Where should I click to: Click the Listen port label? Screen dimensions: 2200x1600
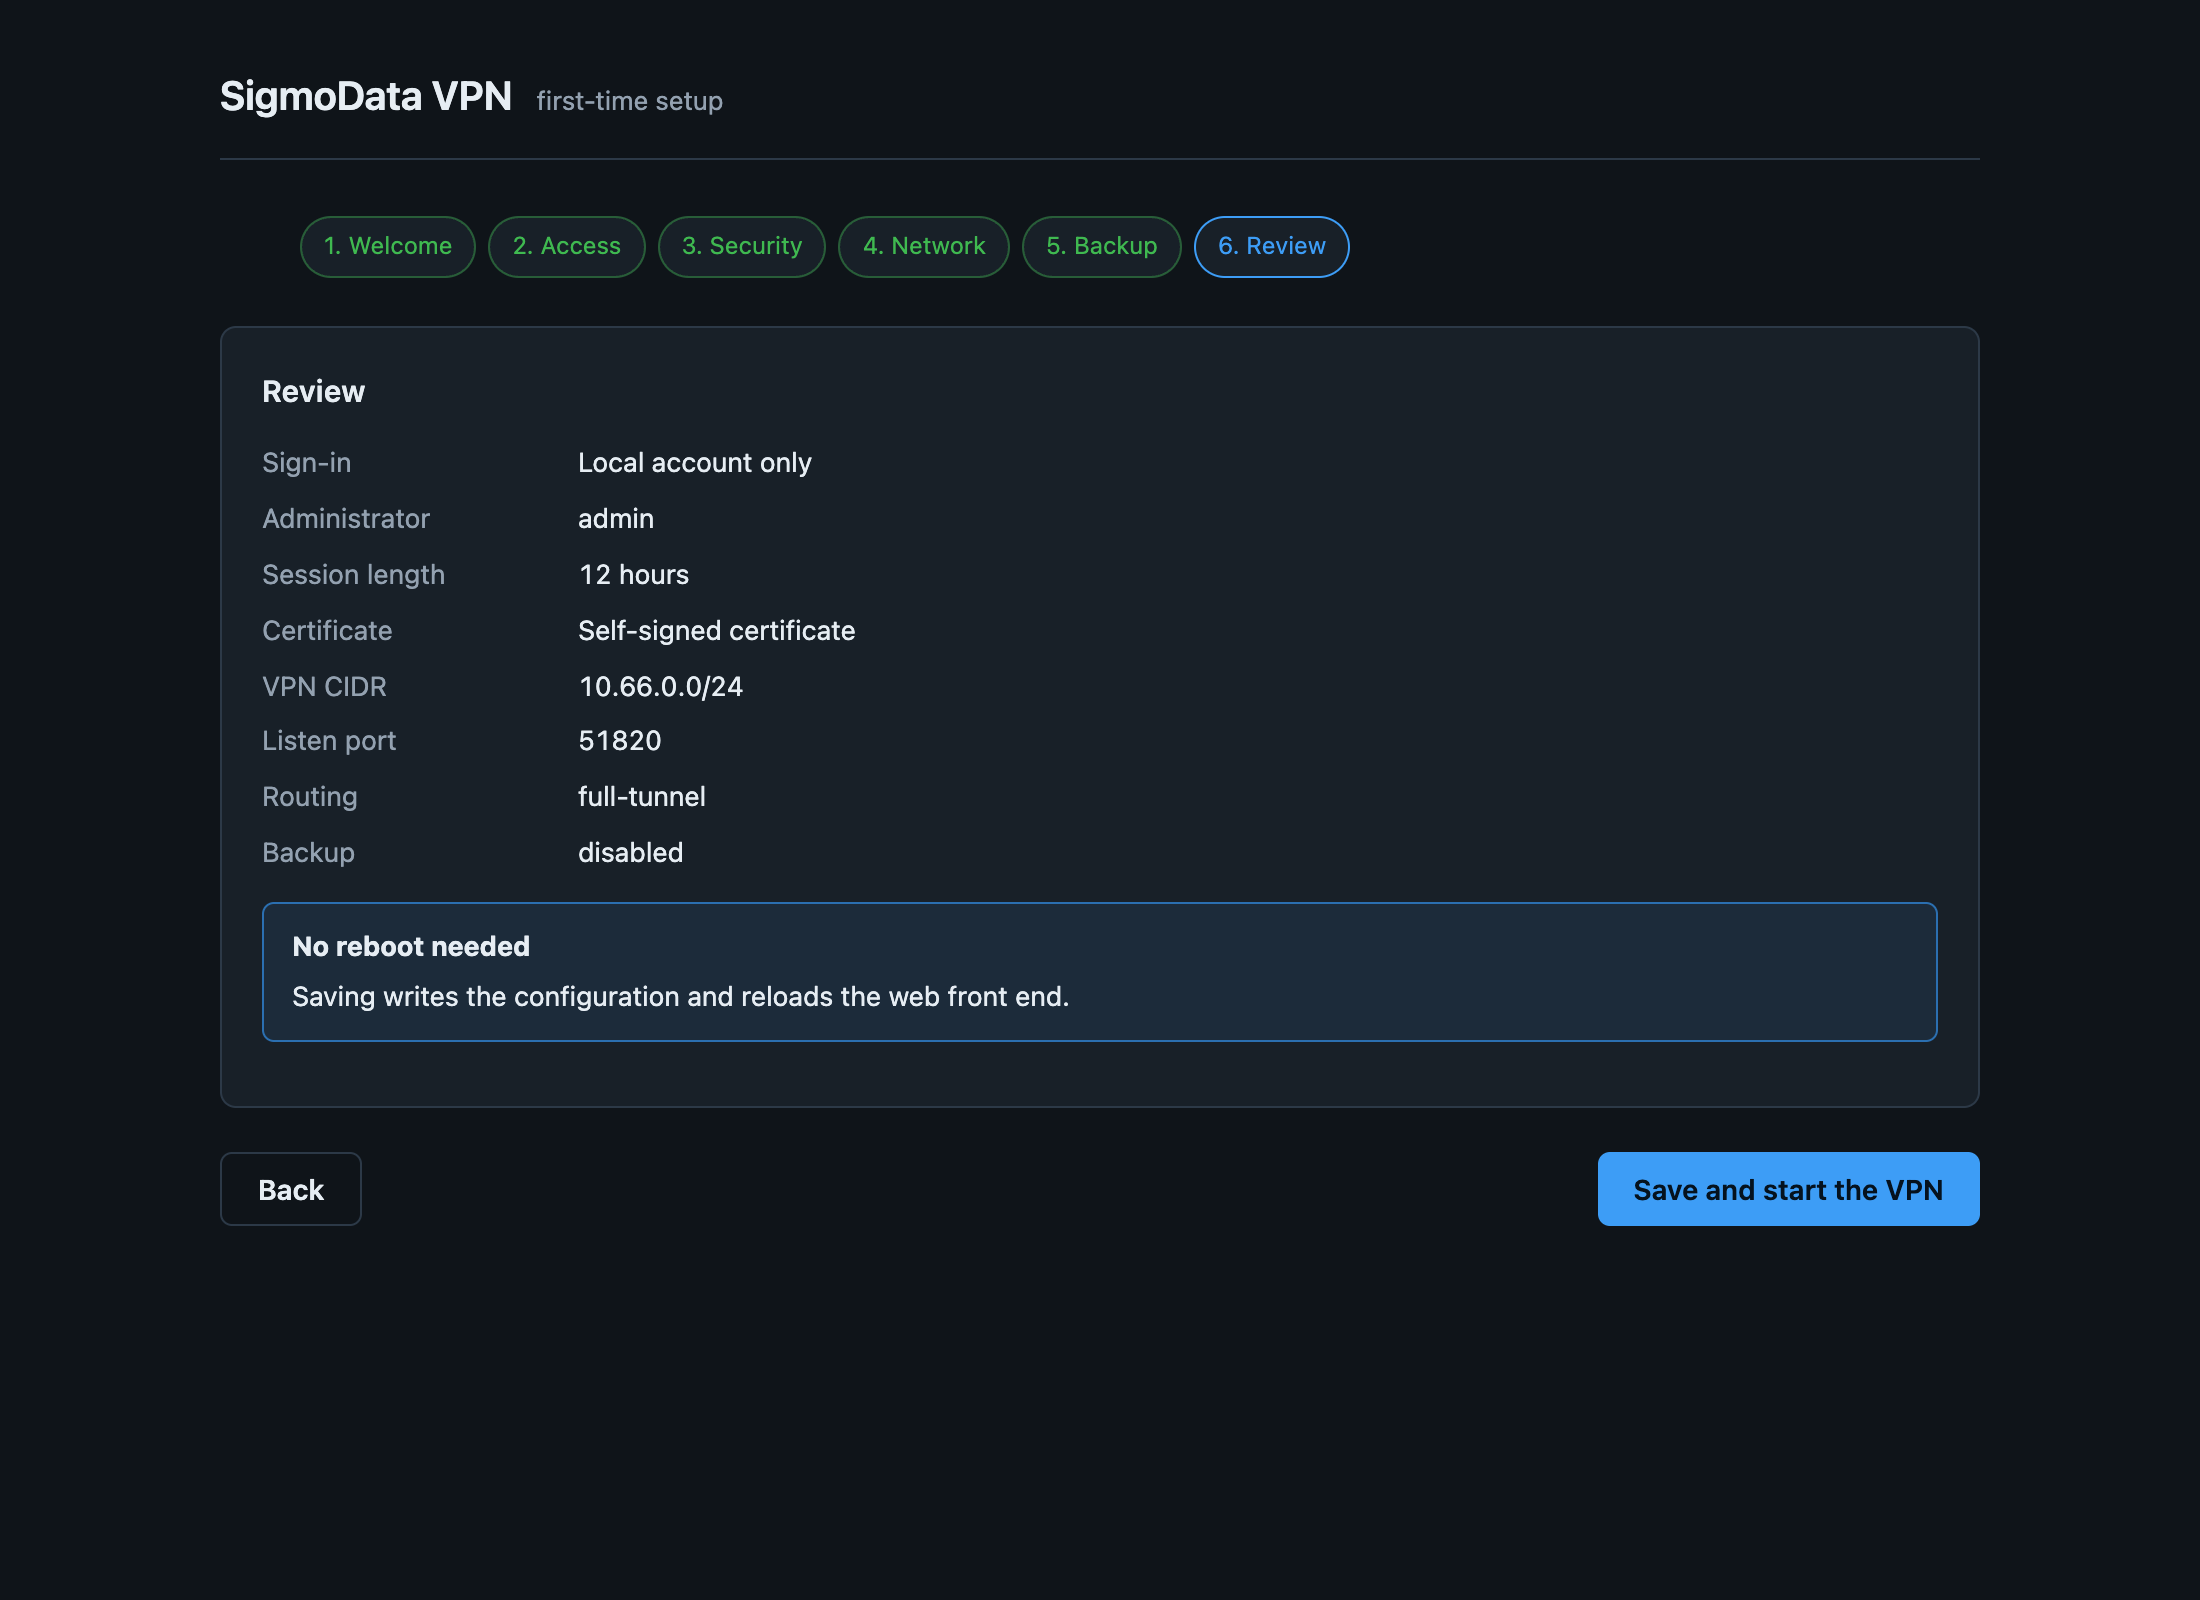click(329, 741)
